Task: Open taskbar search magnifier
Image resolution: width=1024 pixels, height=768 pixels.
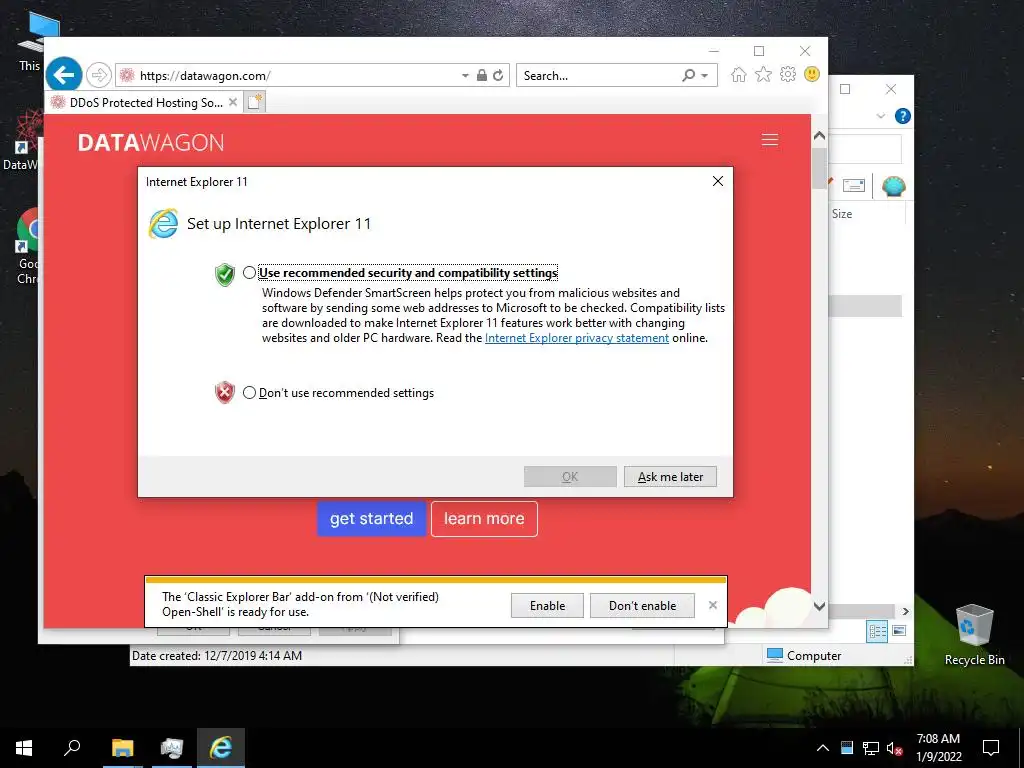Action: tap(72, 748)
